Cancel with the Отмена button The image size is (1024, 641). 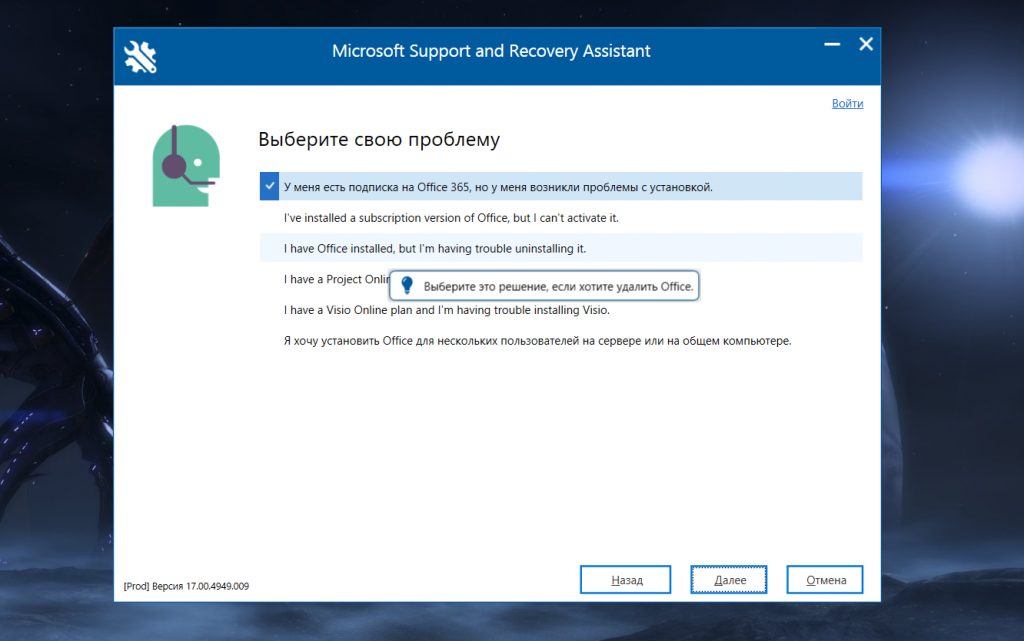(x=825, y=580)
